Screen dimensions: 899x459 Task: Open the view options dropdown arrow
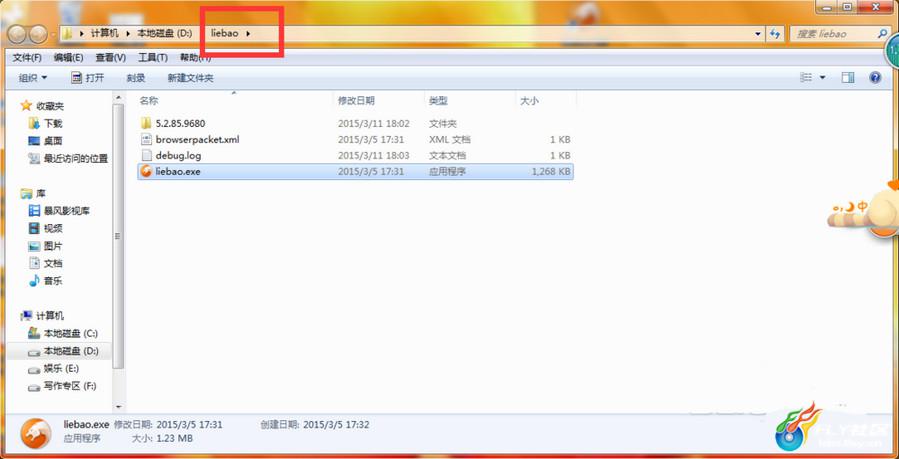point(822,77)
